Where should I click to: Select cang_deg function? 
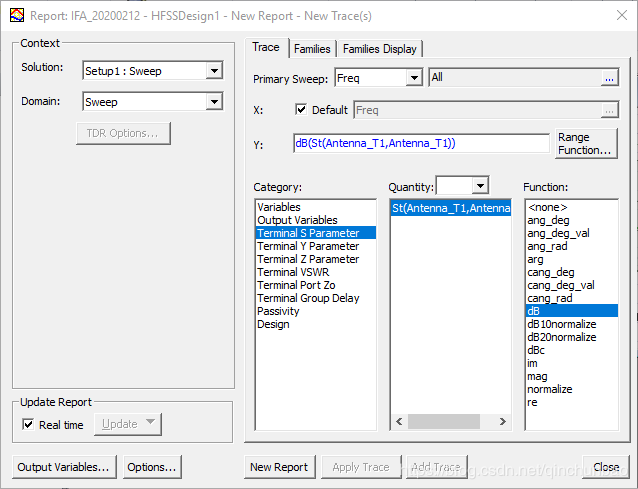click(572, 272)
